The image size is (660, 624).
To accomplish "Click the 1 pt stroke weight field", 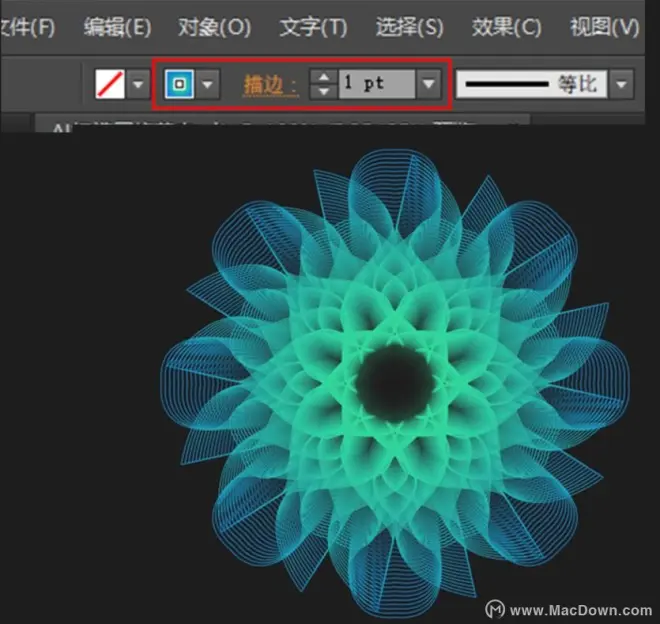I will (377, 84).
